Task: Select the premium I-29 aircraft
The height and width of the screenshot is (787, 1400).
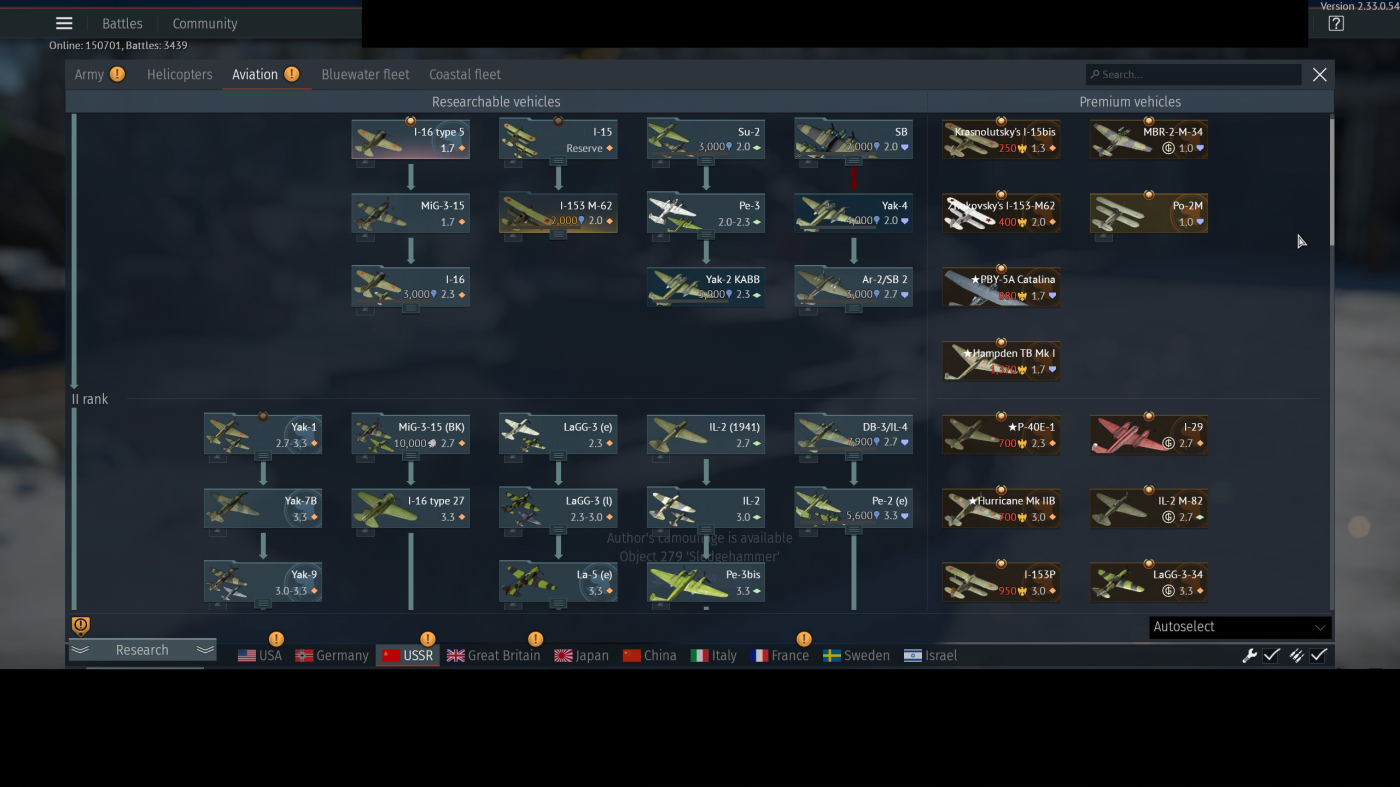Action: 1149,435
